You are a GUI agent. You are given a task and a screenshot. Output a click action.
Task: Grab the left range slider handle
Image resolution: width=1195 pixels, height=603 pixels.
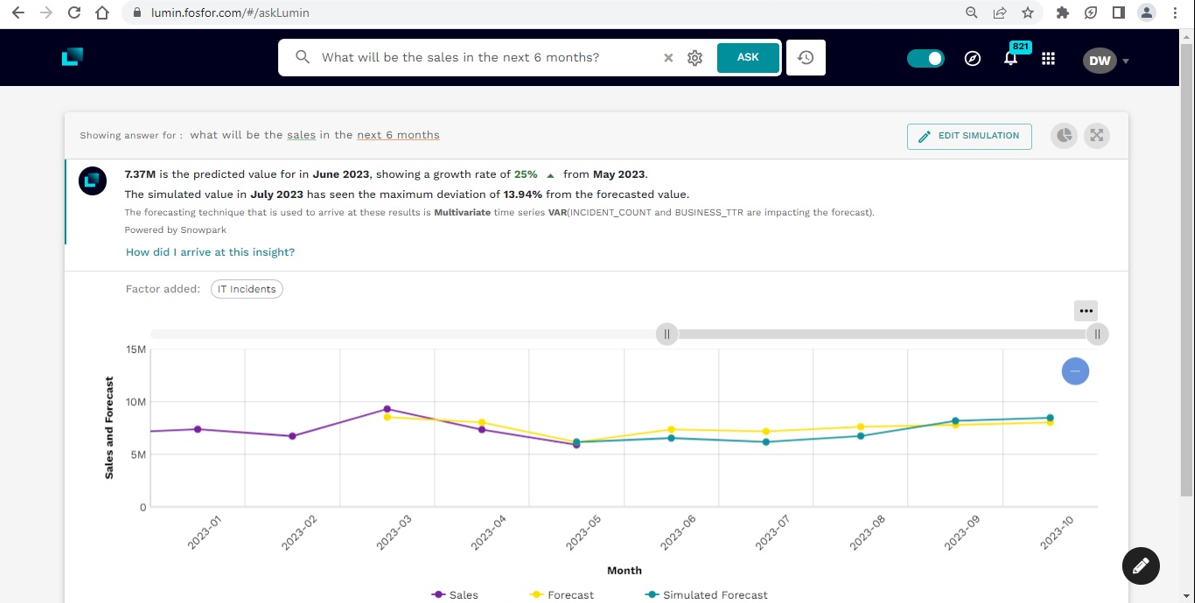point(667,334)
